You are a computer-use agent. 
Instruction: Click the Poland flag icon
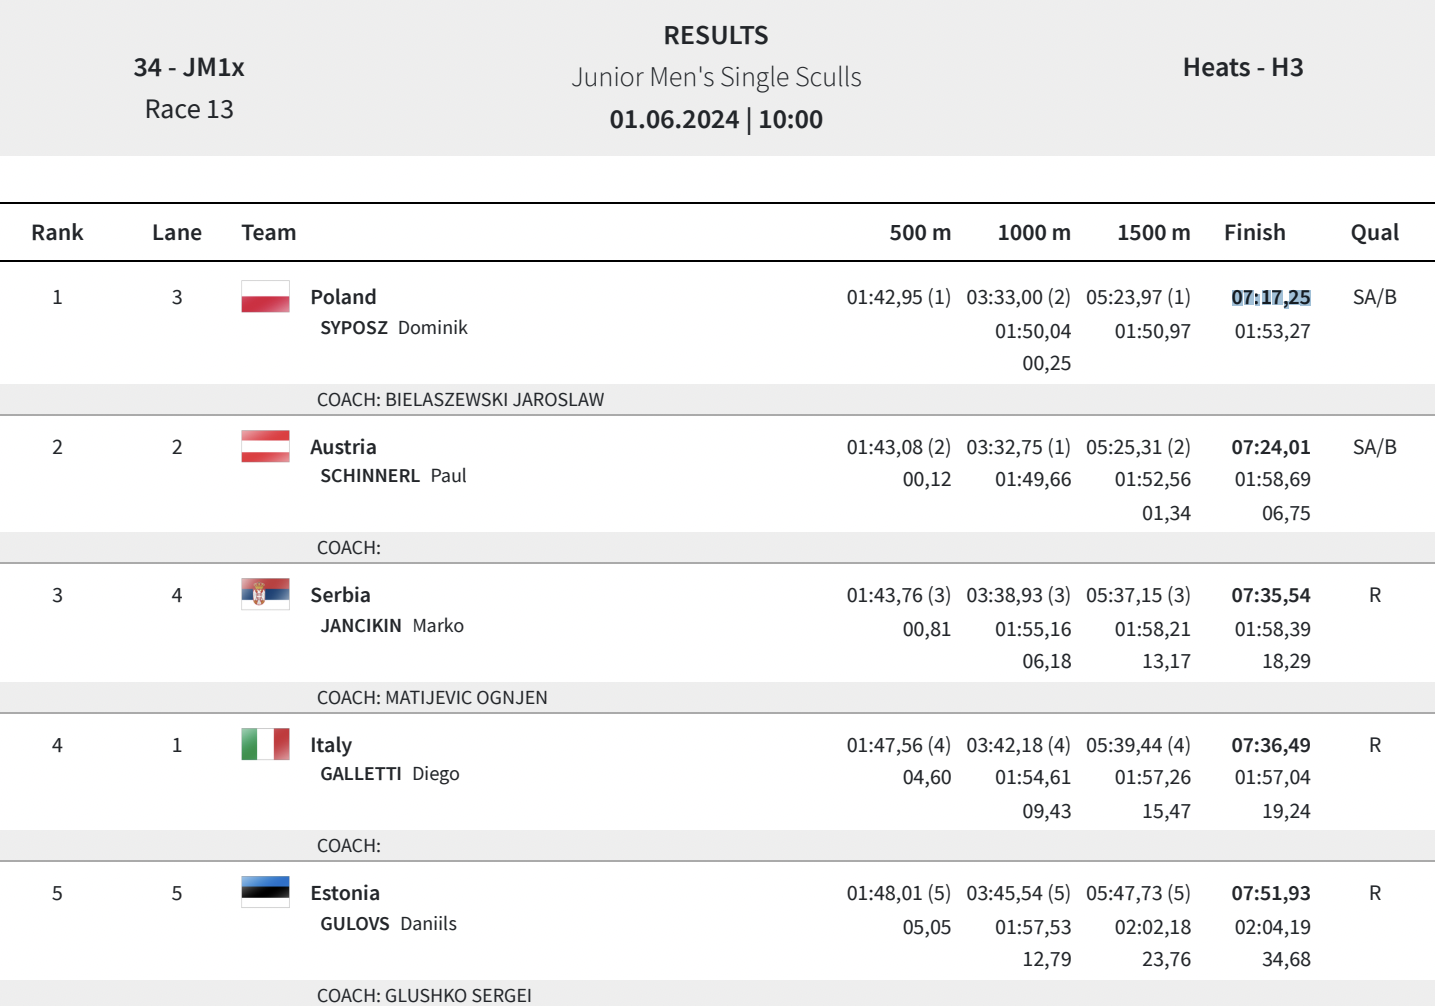click(265, 297)
